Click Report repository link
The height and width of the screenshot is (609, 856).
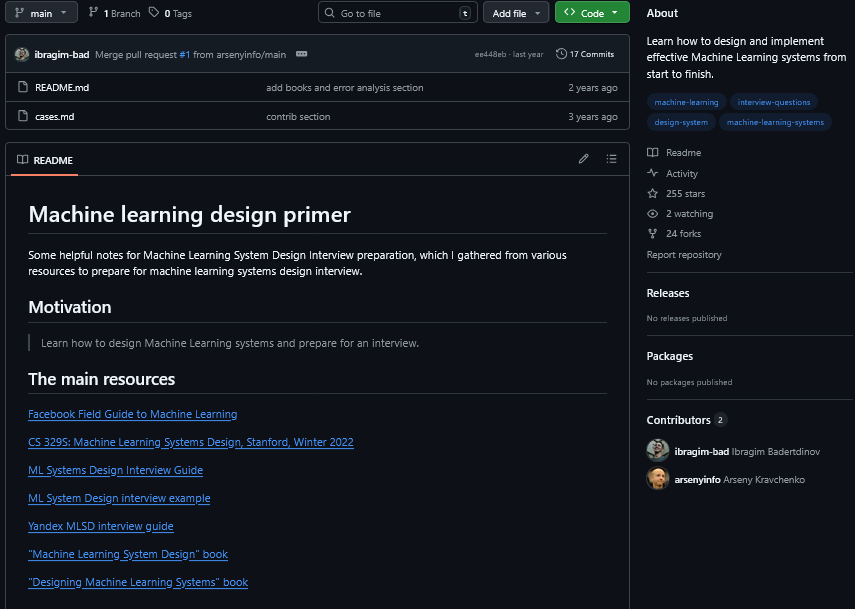[x=684, y=255]
